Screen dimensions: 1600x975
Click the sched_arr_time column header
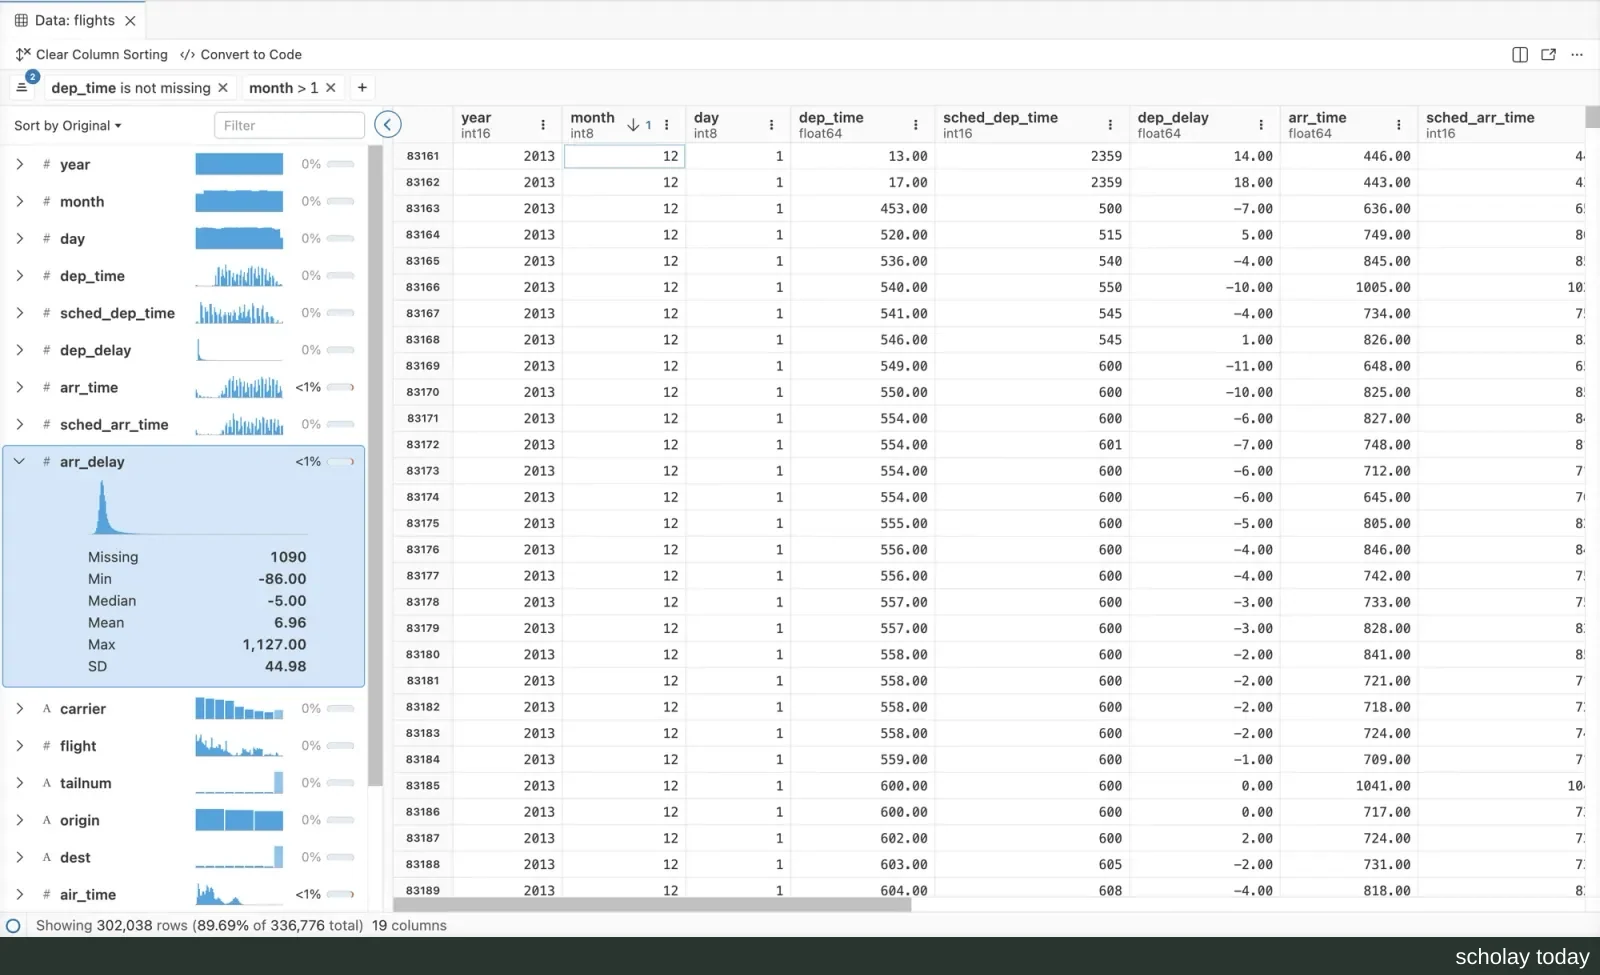coord(1501,125)
